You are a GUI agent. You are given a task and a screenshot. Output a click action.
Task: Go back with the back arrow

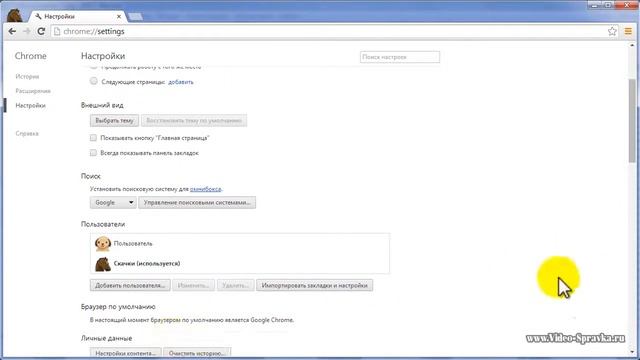12,31
